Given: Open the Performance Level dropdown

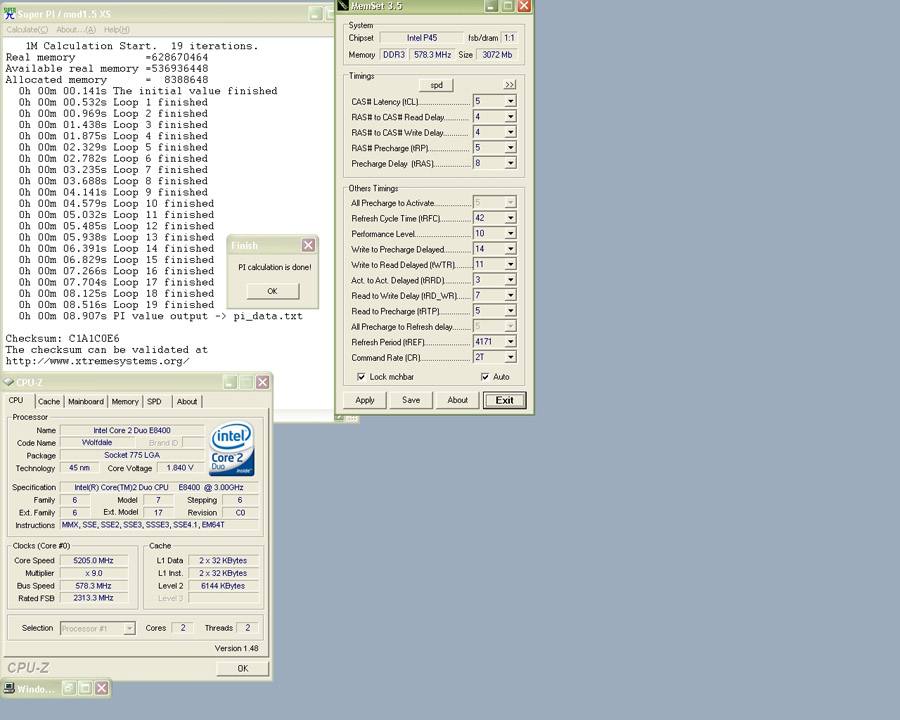Looking at the screenshot, I should 510,233.
